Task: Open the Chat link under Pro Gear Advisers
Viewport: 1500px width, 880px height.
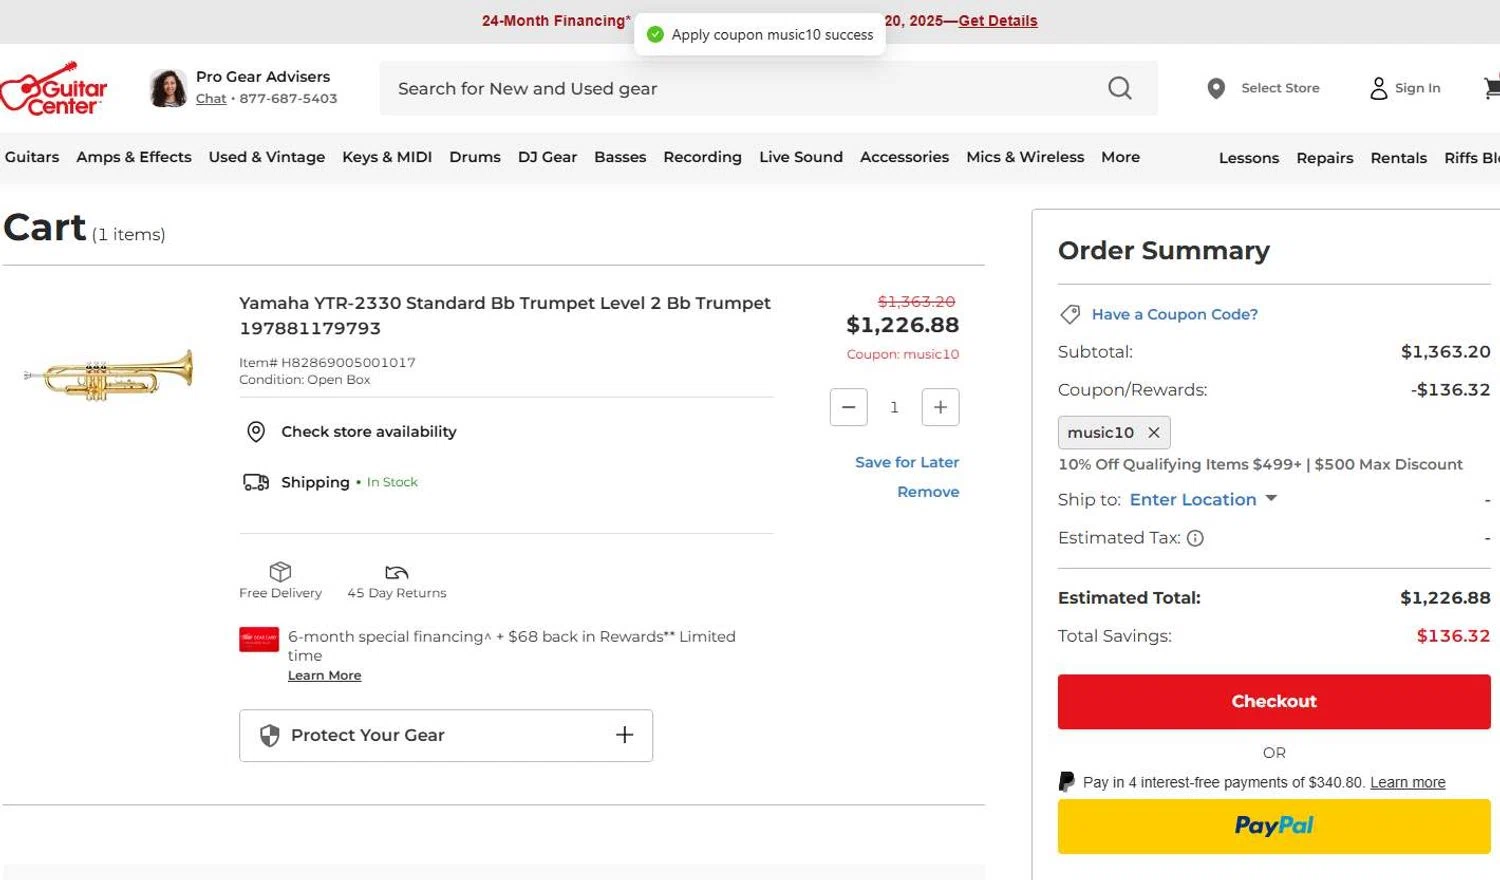Action: tap(211, 99)
